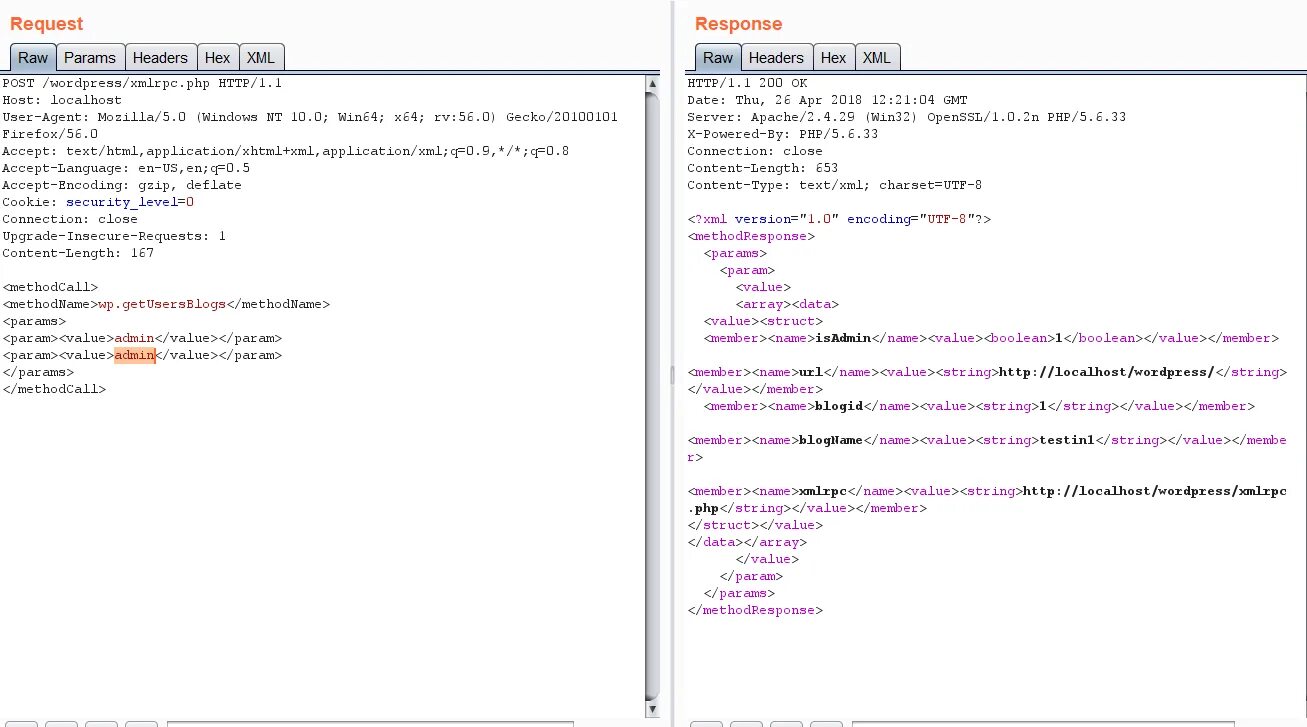Image resolution: width=1307 pixels, height=727 pixels.
Task: Click the Request pane vertical scrollbar thumb
Action: point(653,396)
